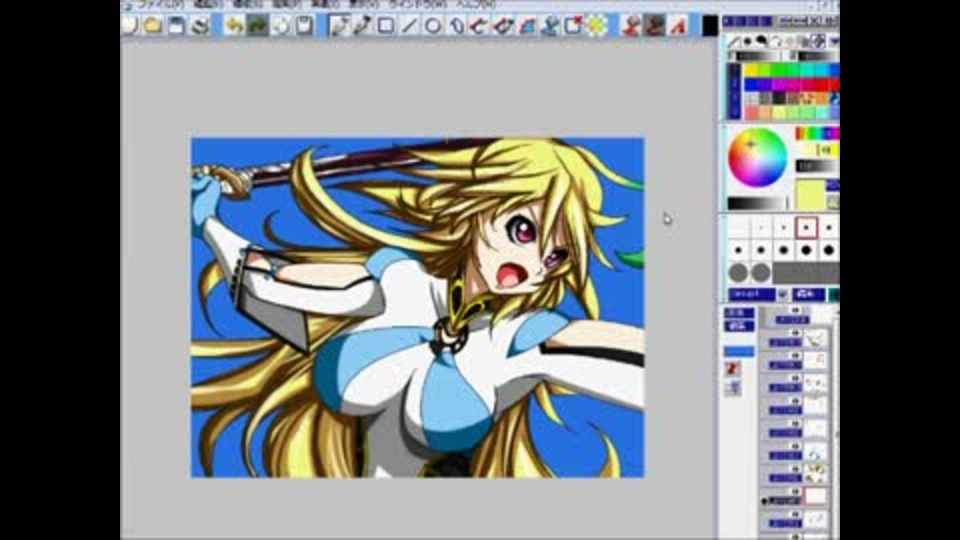
Task: Open a file with the yellow folder icon
Action: click(152, 25)
